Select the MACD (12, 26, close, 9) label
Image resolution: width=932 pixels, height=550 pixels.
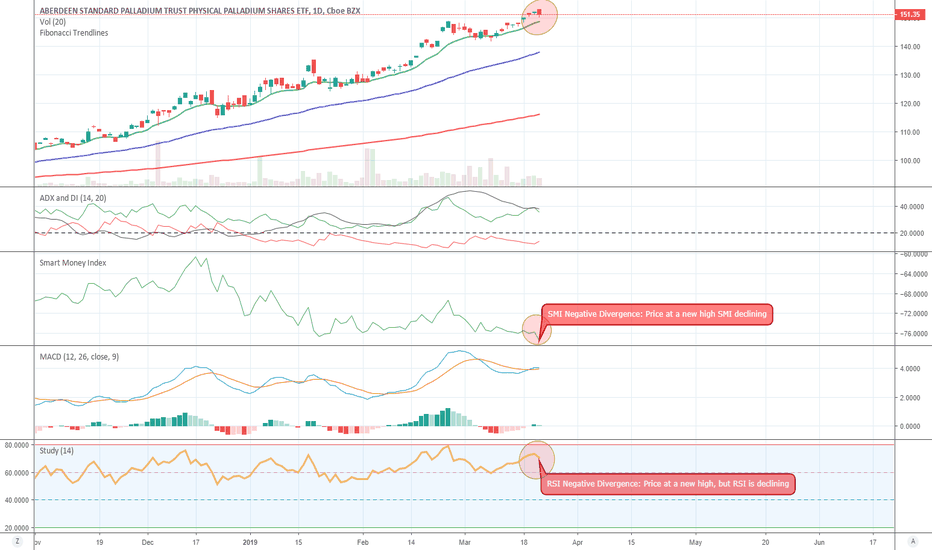79,357
